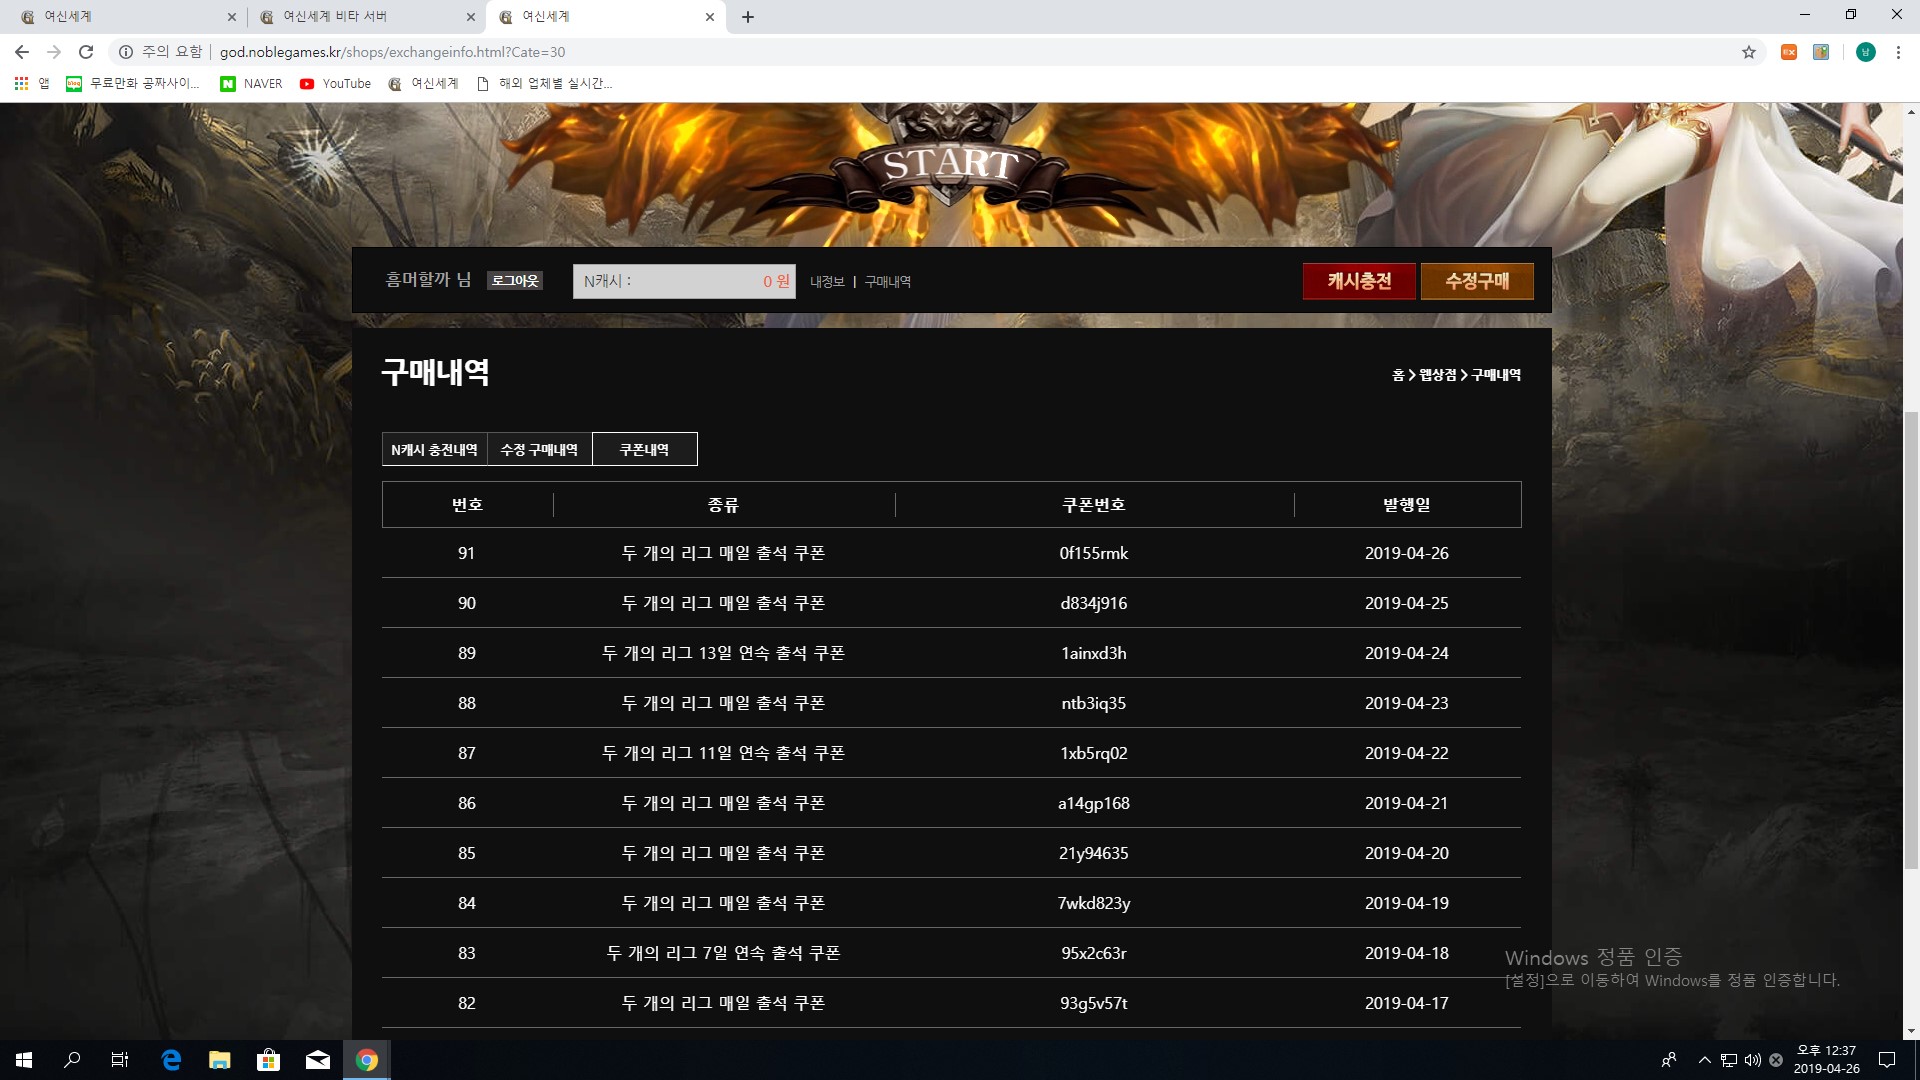1920x1080 pixels.
Task: Launch Microsoft Edge from the taskbar
Action: [x=171, y=1060]
